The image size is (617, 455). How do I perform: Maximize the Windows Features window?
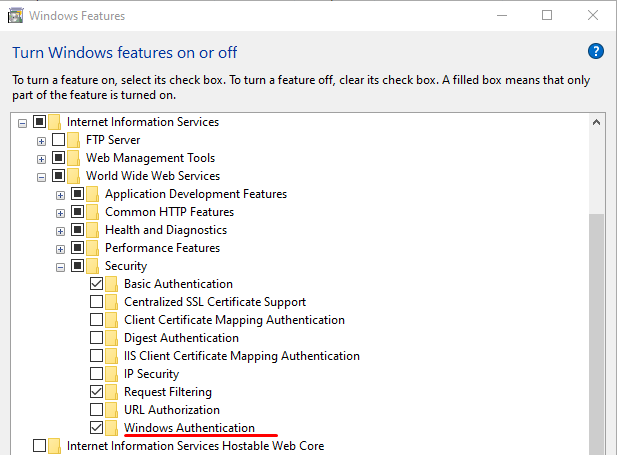547,15
